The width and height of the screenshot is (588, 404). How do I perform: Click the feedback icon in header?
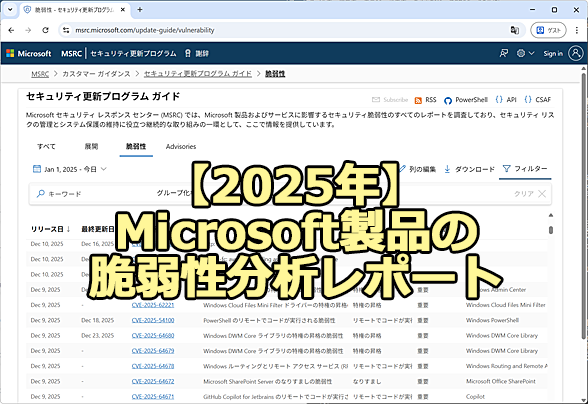click(x=504, y=53)
